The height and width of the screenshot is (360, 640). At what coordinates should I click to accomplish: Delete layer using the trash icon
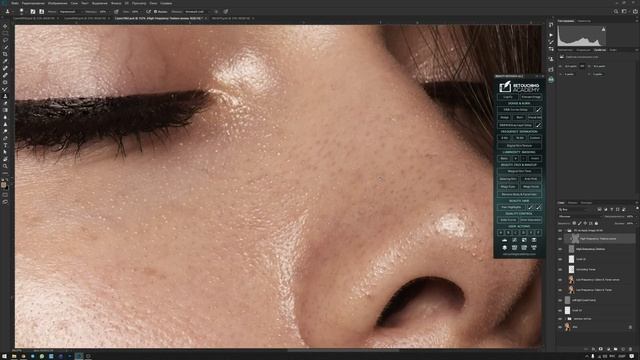[630, 349]
